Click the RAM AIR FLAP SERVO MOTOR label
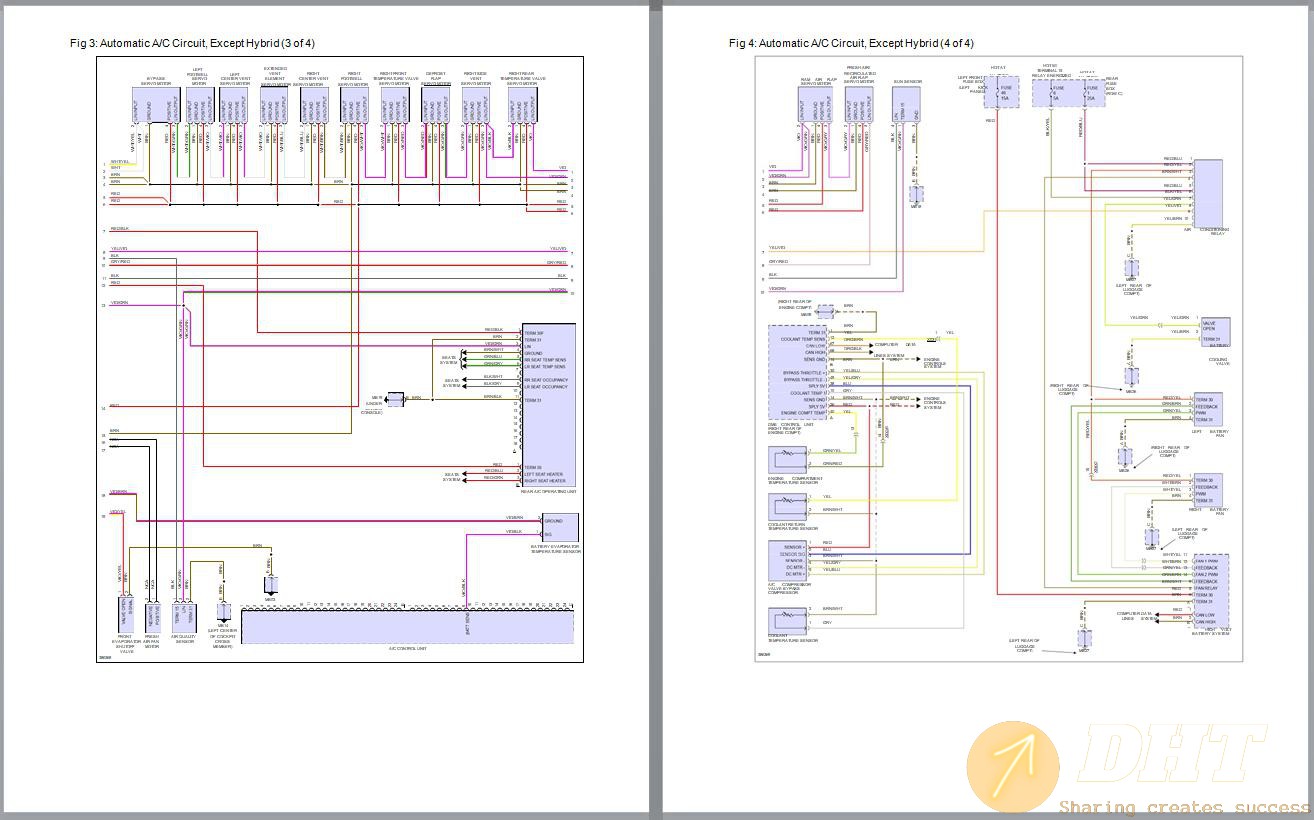Image resolution: width=1314 pixels, height=820 pixels. [818, 81]
